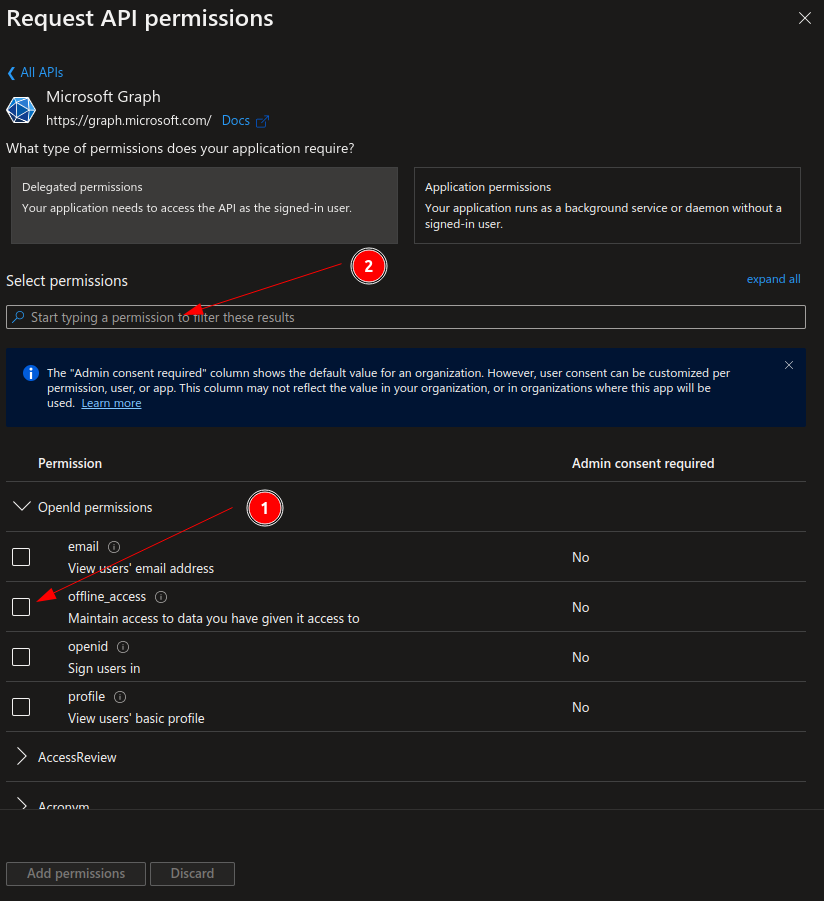Close the Request API permissions panel
The height and width of the screenshot is (901, 824).
(x=805, y=18)
